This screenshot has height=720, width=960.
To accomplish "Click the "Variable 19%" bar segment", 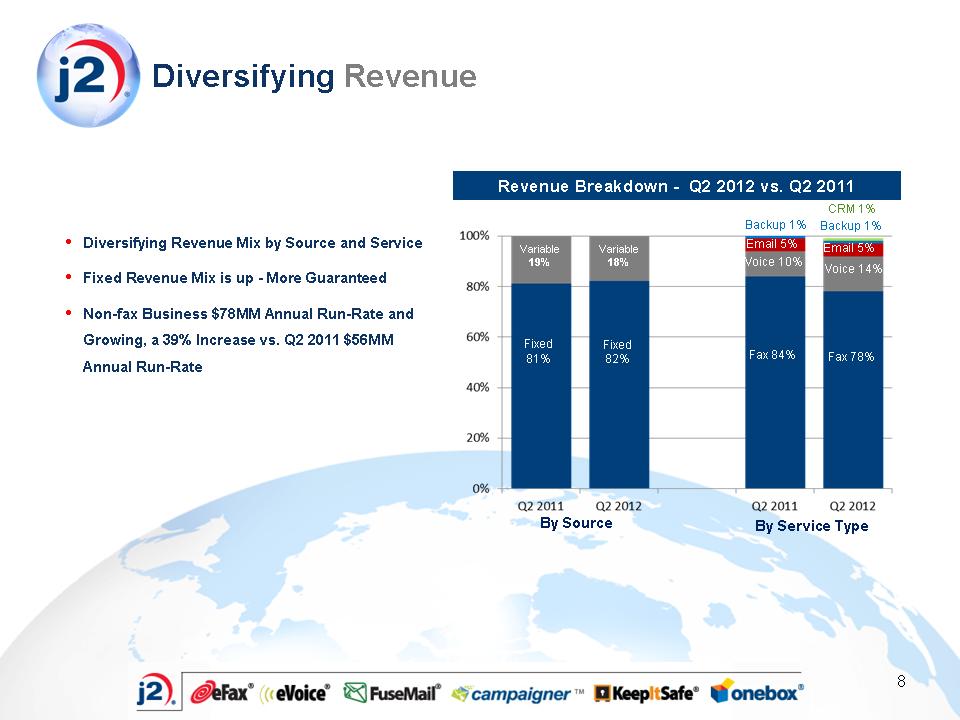I will pyautogui.click(x=541, y=260).
